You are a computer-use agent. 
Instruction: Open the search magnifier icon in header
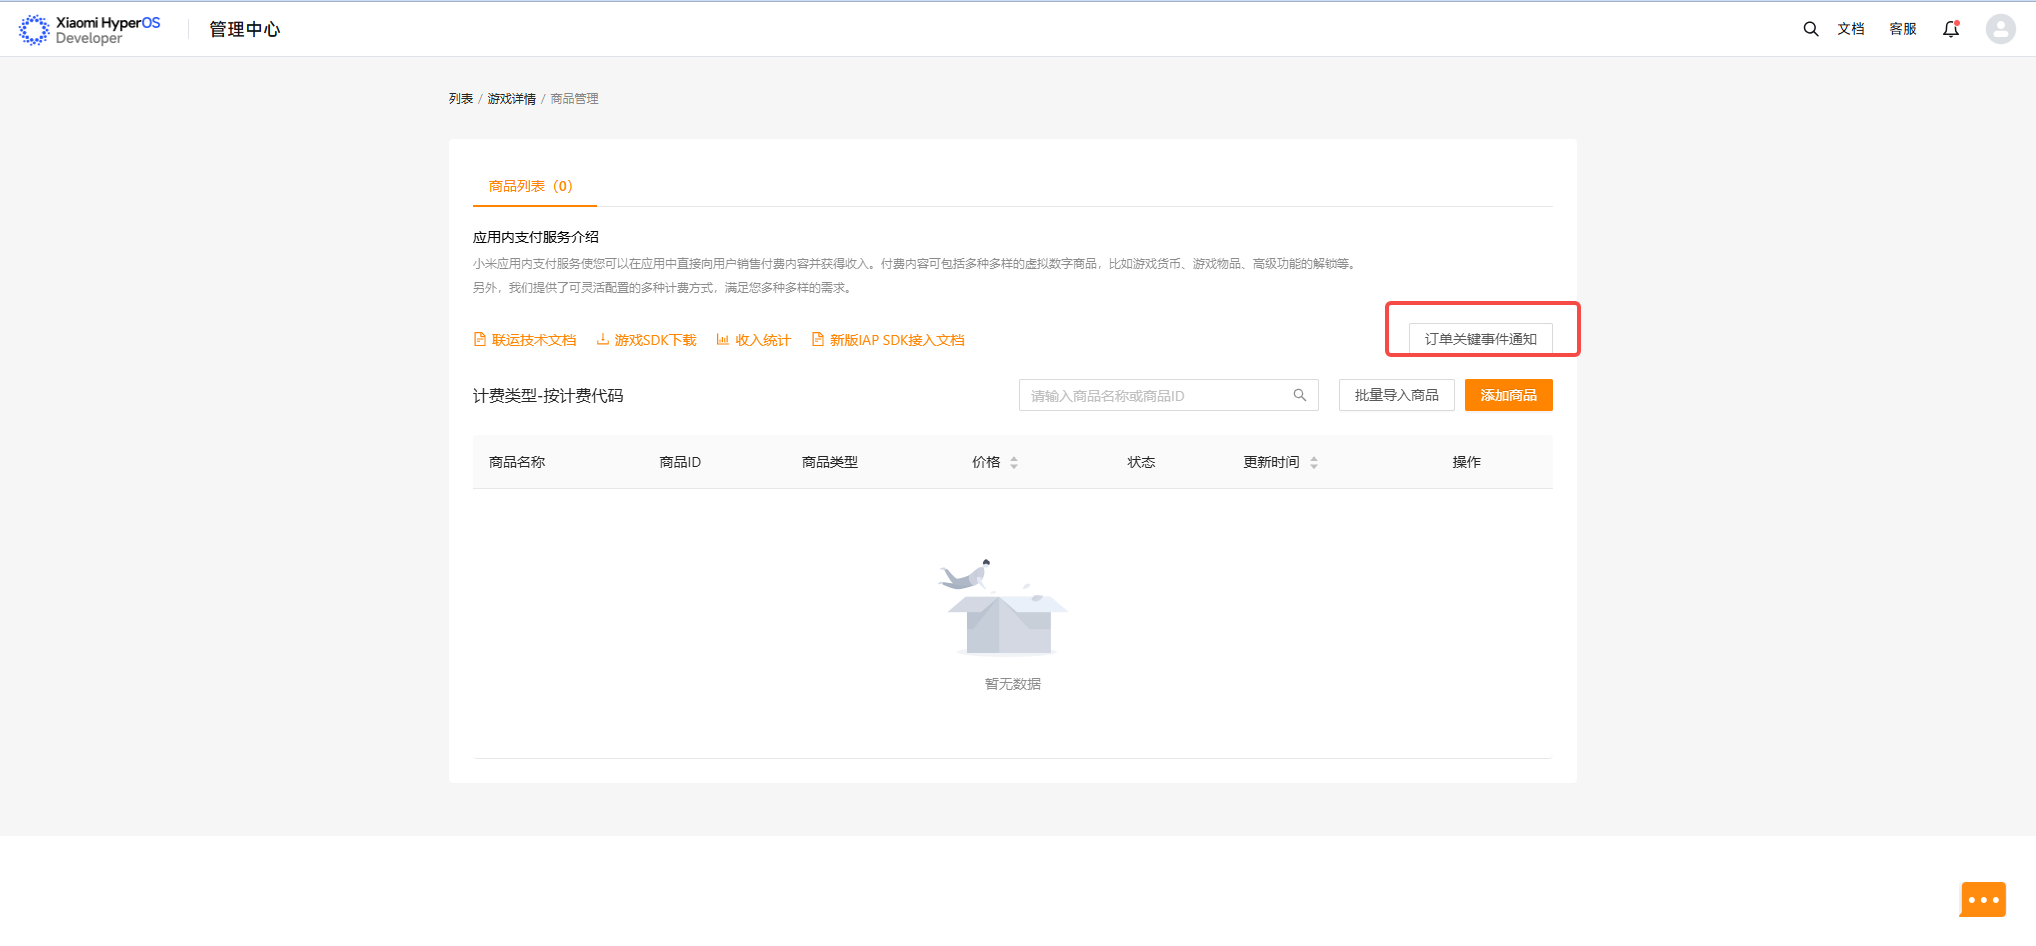[1810, 29]
